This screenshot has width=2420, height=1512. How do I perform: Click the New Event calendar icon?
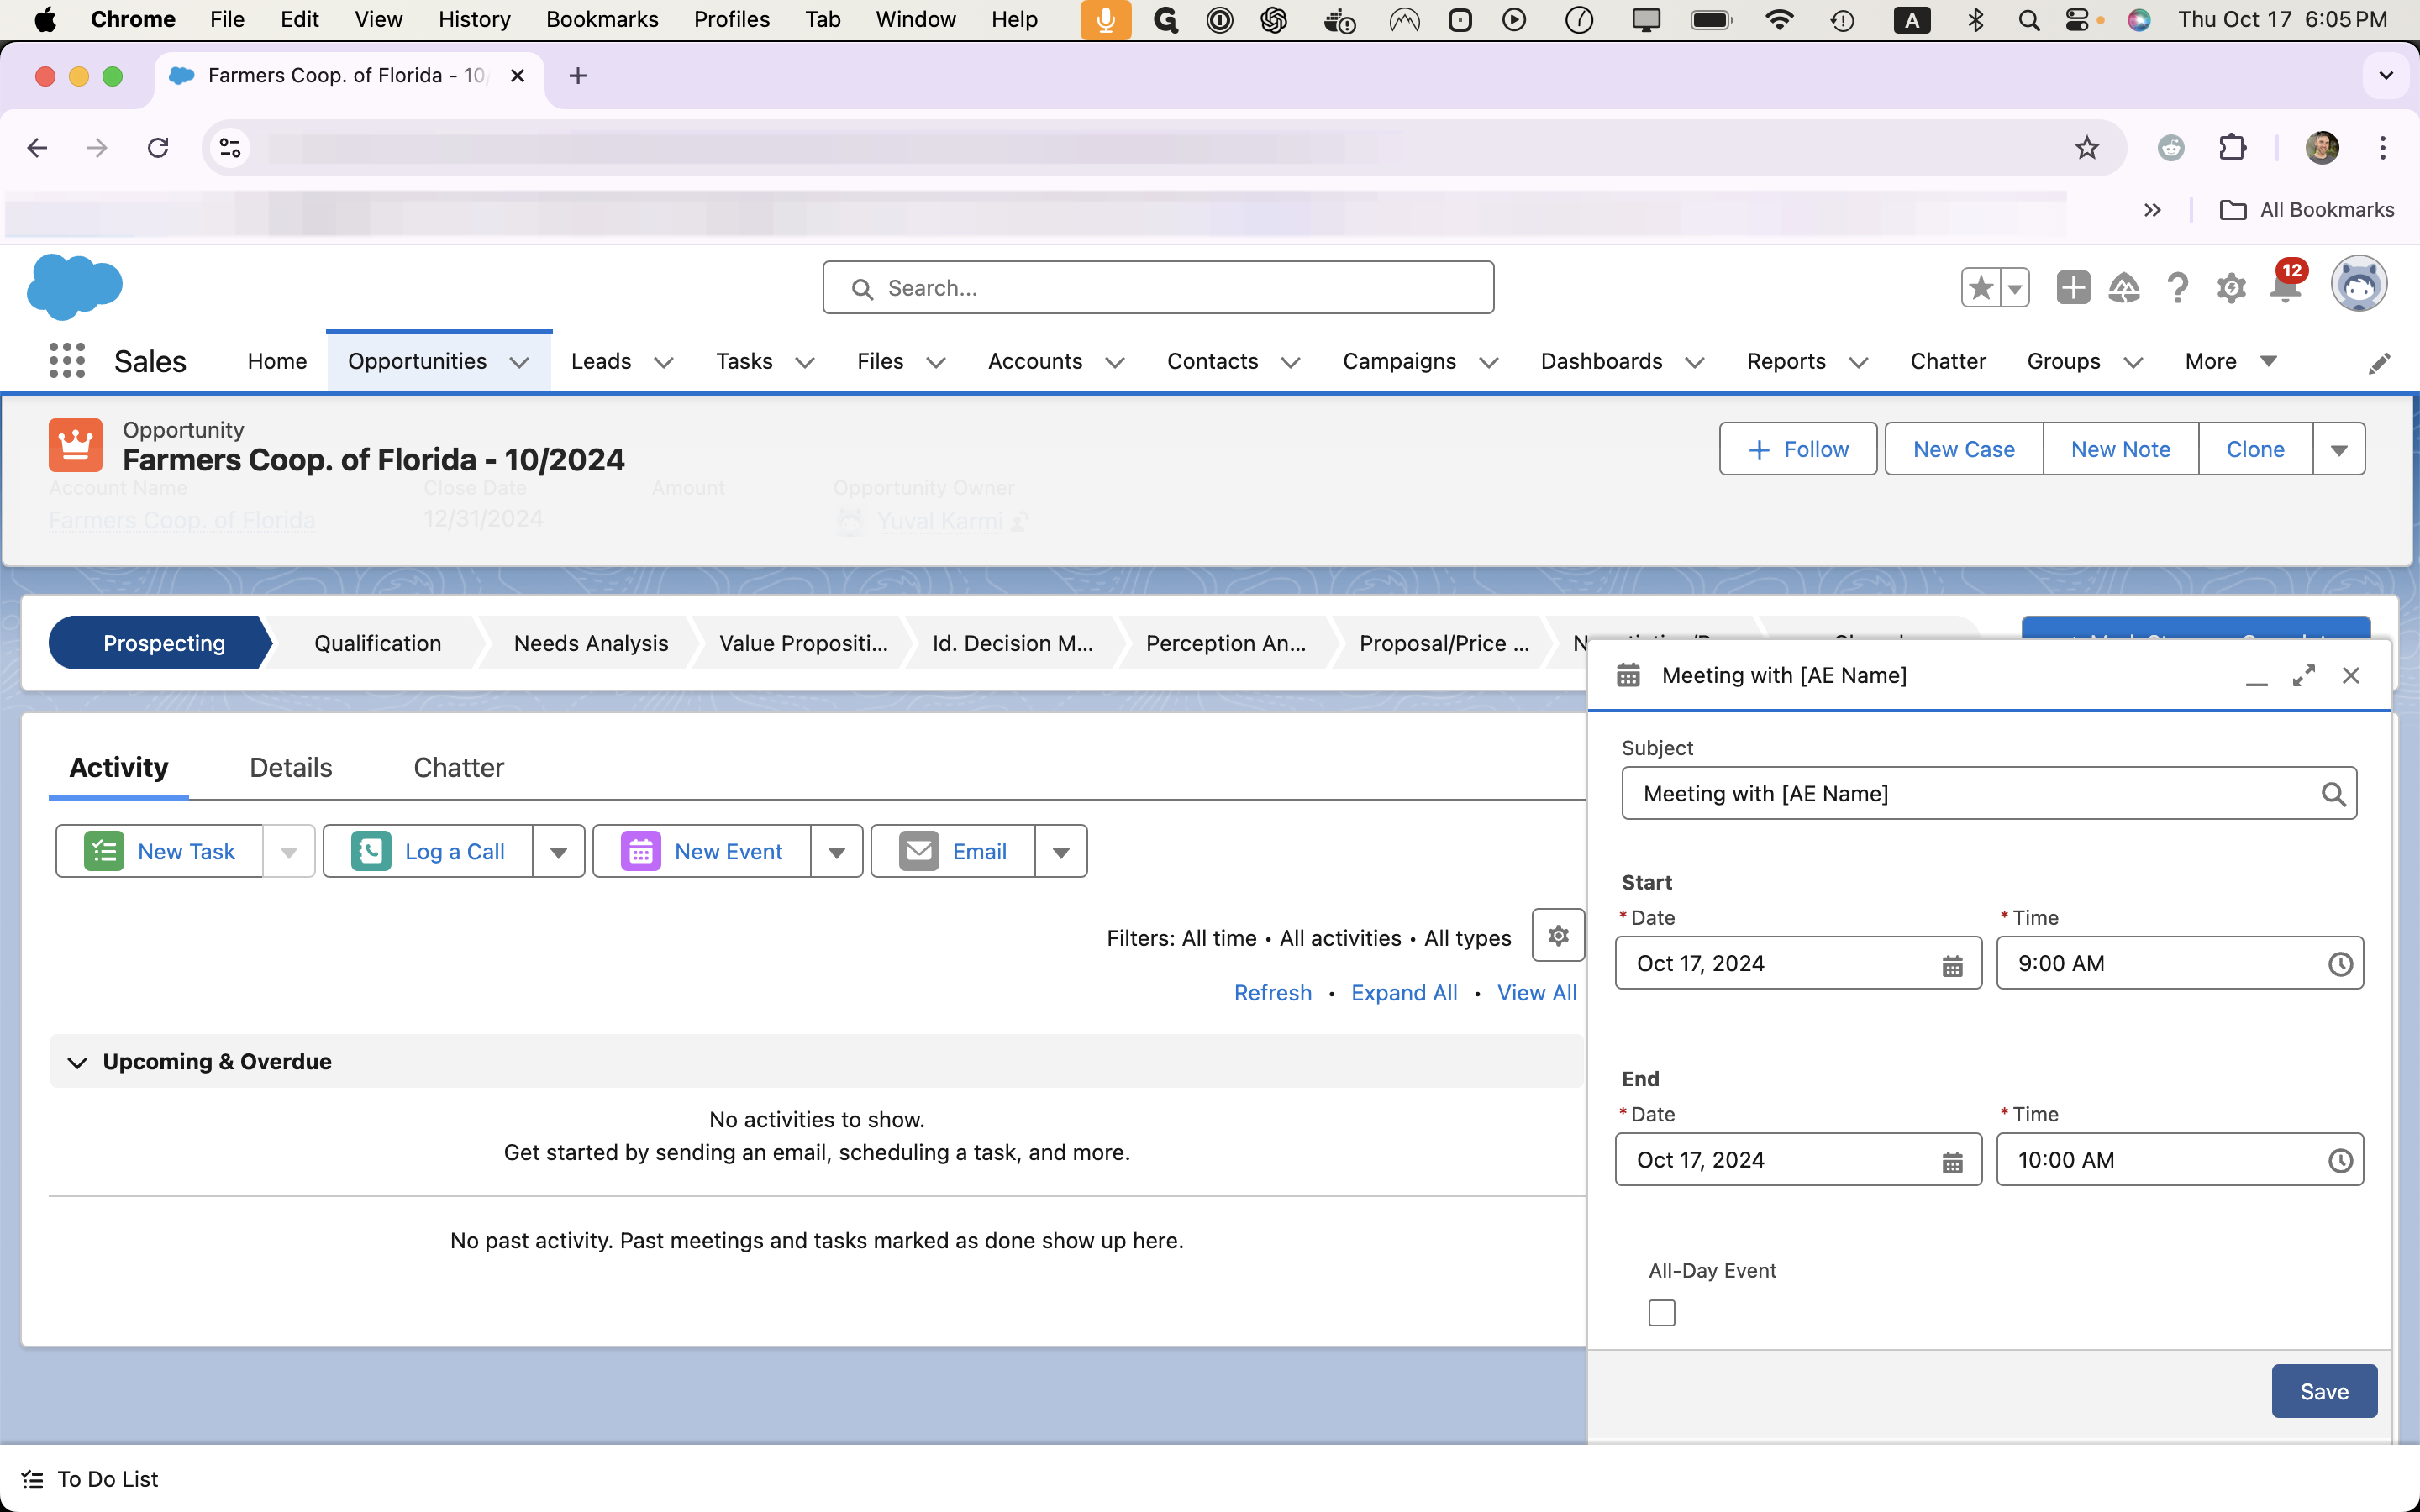[643, 852]
